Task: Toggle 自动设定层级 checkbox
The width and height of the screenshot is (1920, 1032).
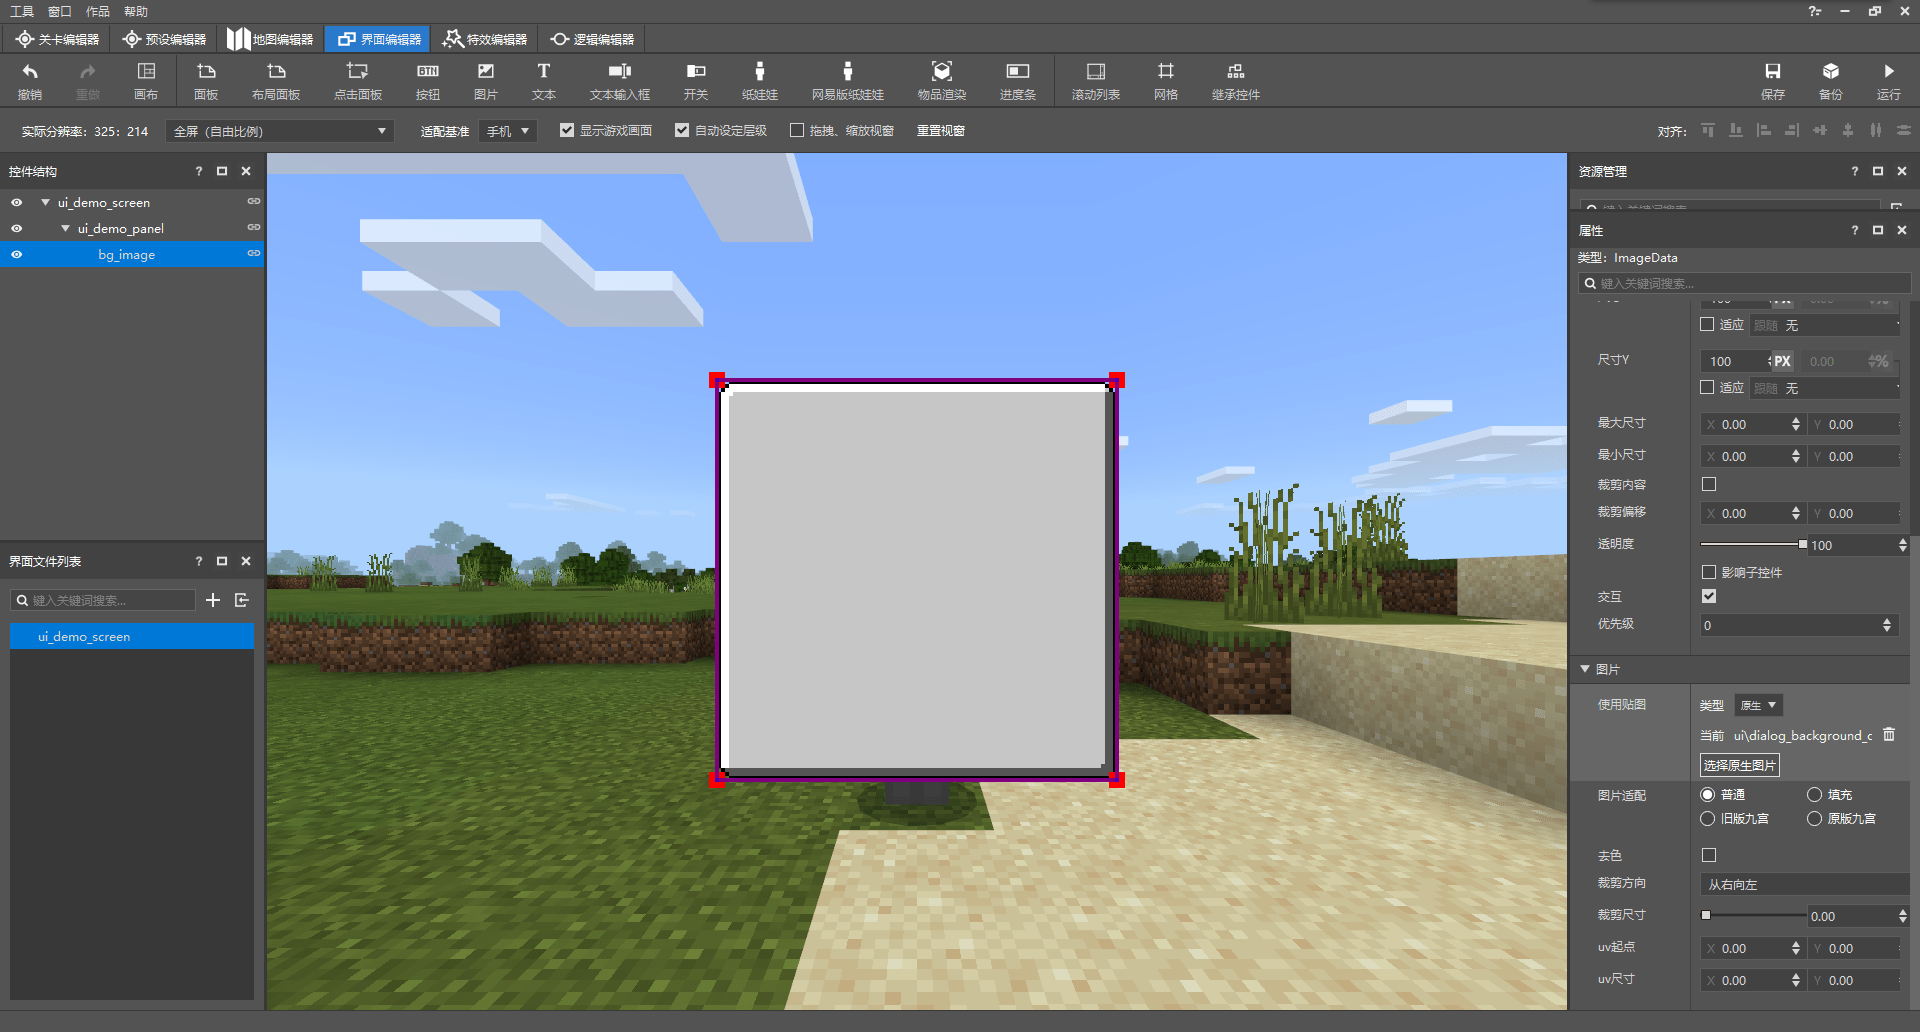Action: coord(682,130)
